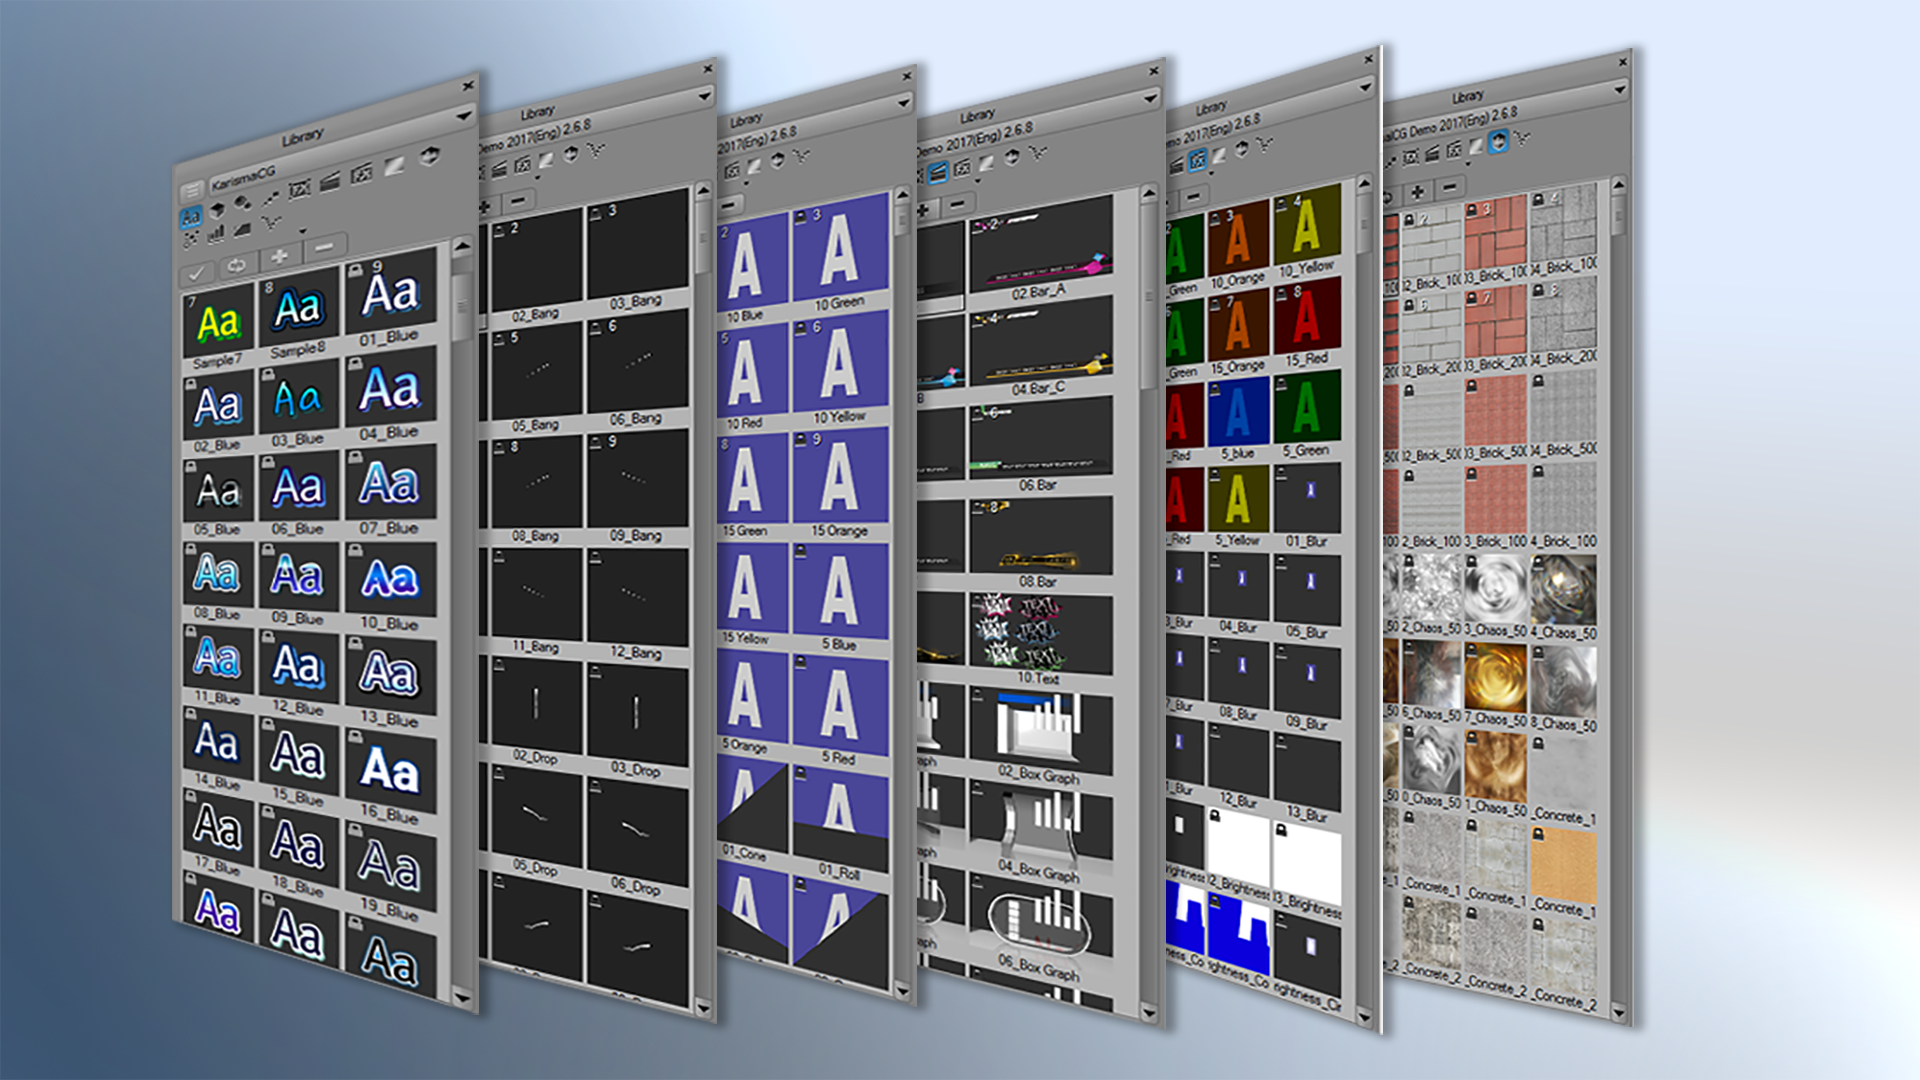Click the branch hierarchy icon in Bang panel
The height and width of the screenshot is (1080, 1920).
point(596,150)
